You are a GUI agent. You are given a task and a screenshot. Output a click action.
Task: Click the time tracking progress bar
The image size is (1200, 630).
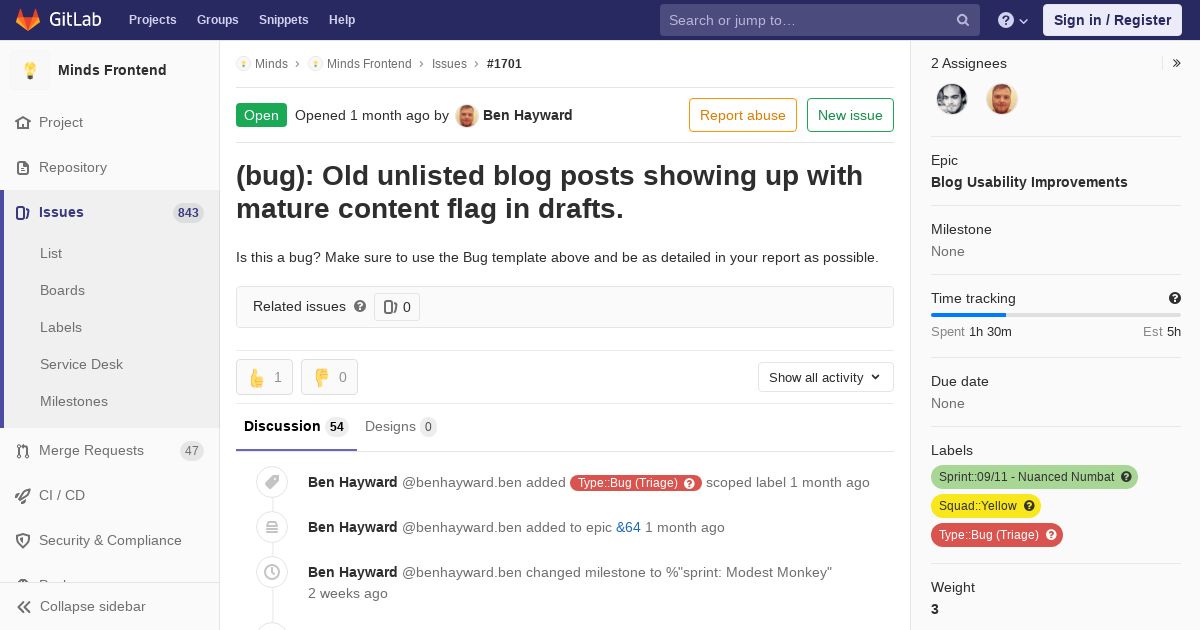(x=1056, y=315)
